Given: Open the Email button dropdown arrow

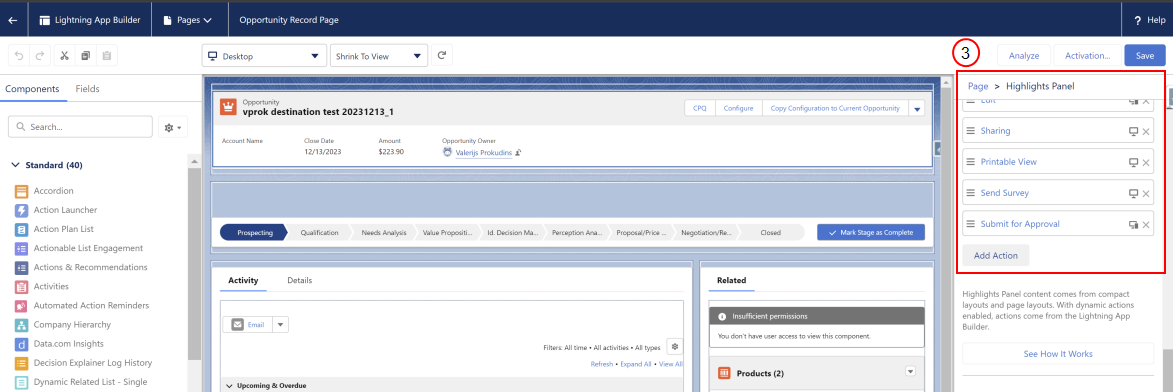Looking at the screenshot, I should coord(280,325).
